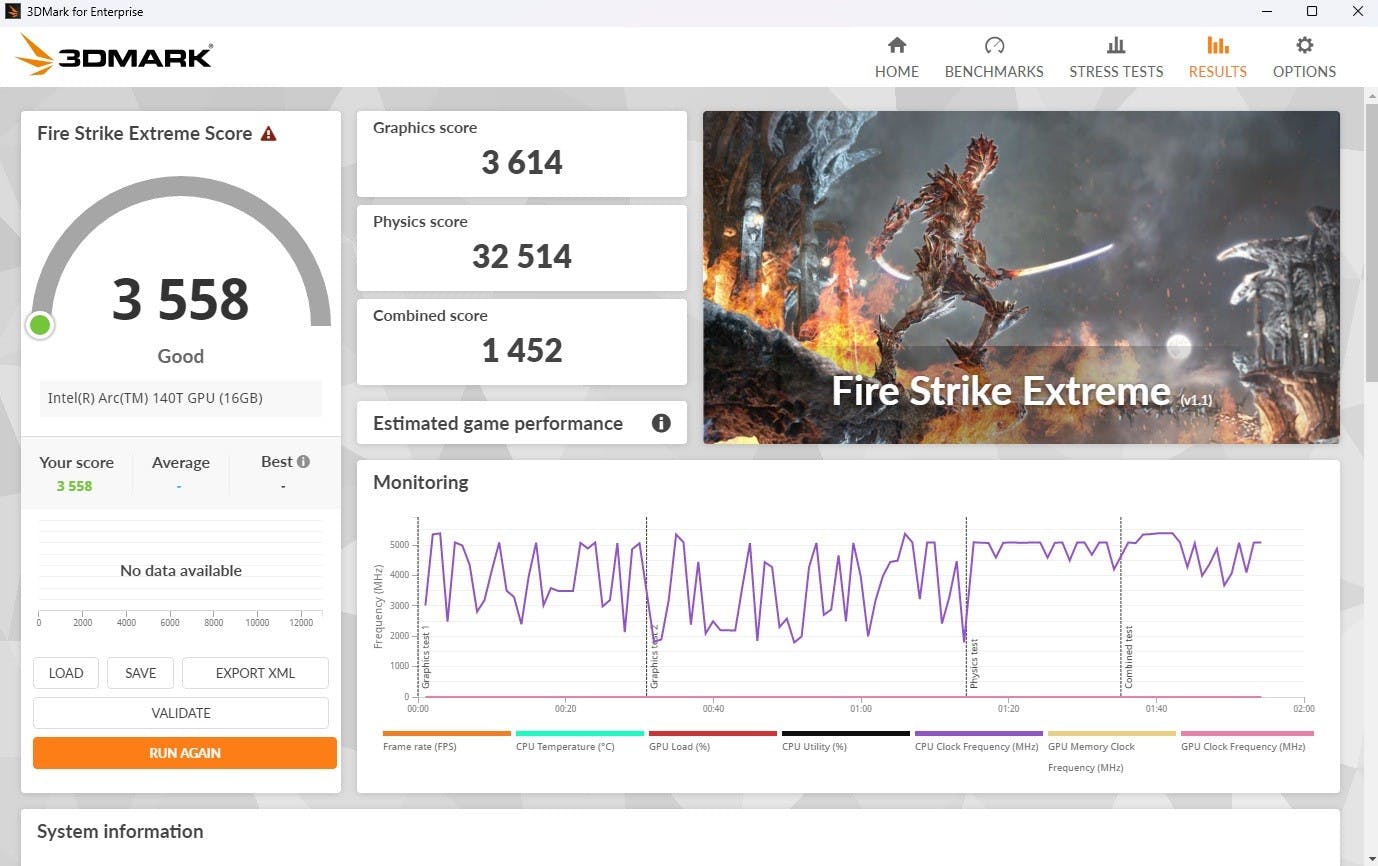Toggle CPU Utility (%) legend swatch
This screenshot has width=1378, height=866.
click(846, 733)
